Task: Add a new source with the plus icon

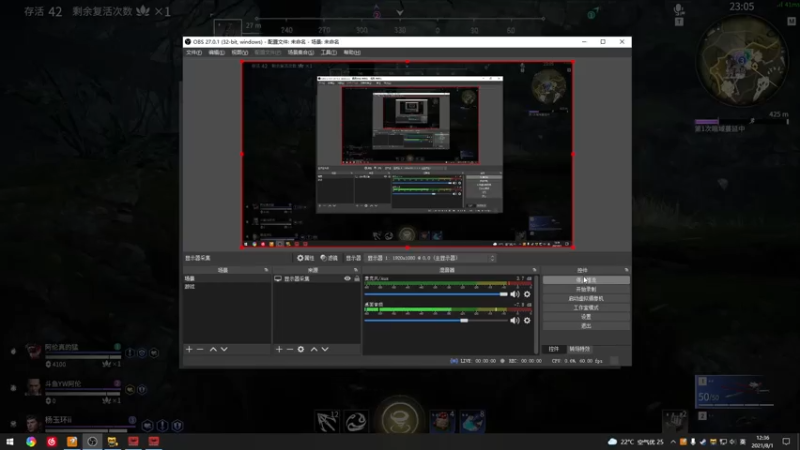Action: pyautogui.click(x=279, y=349)
